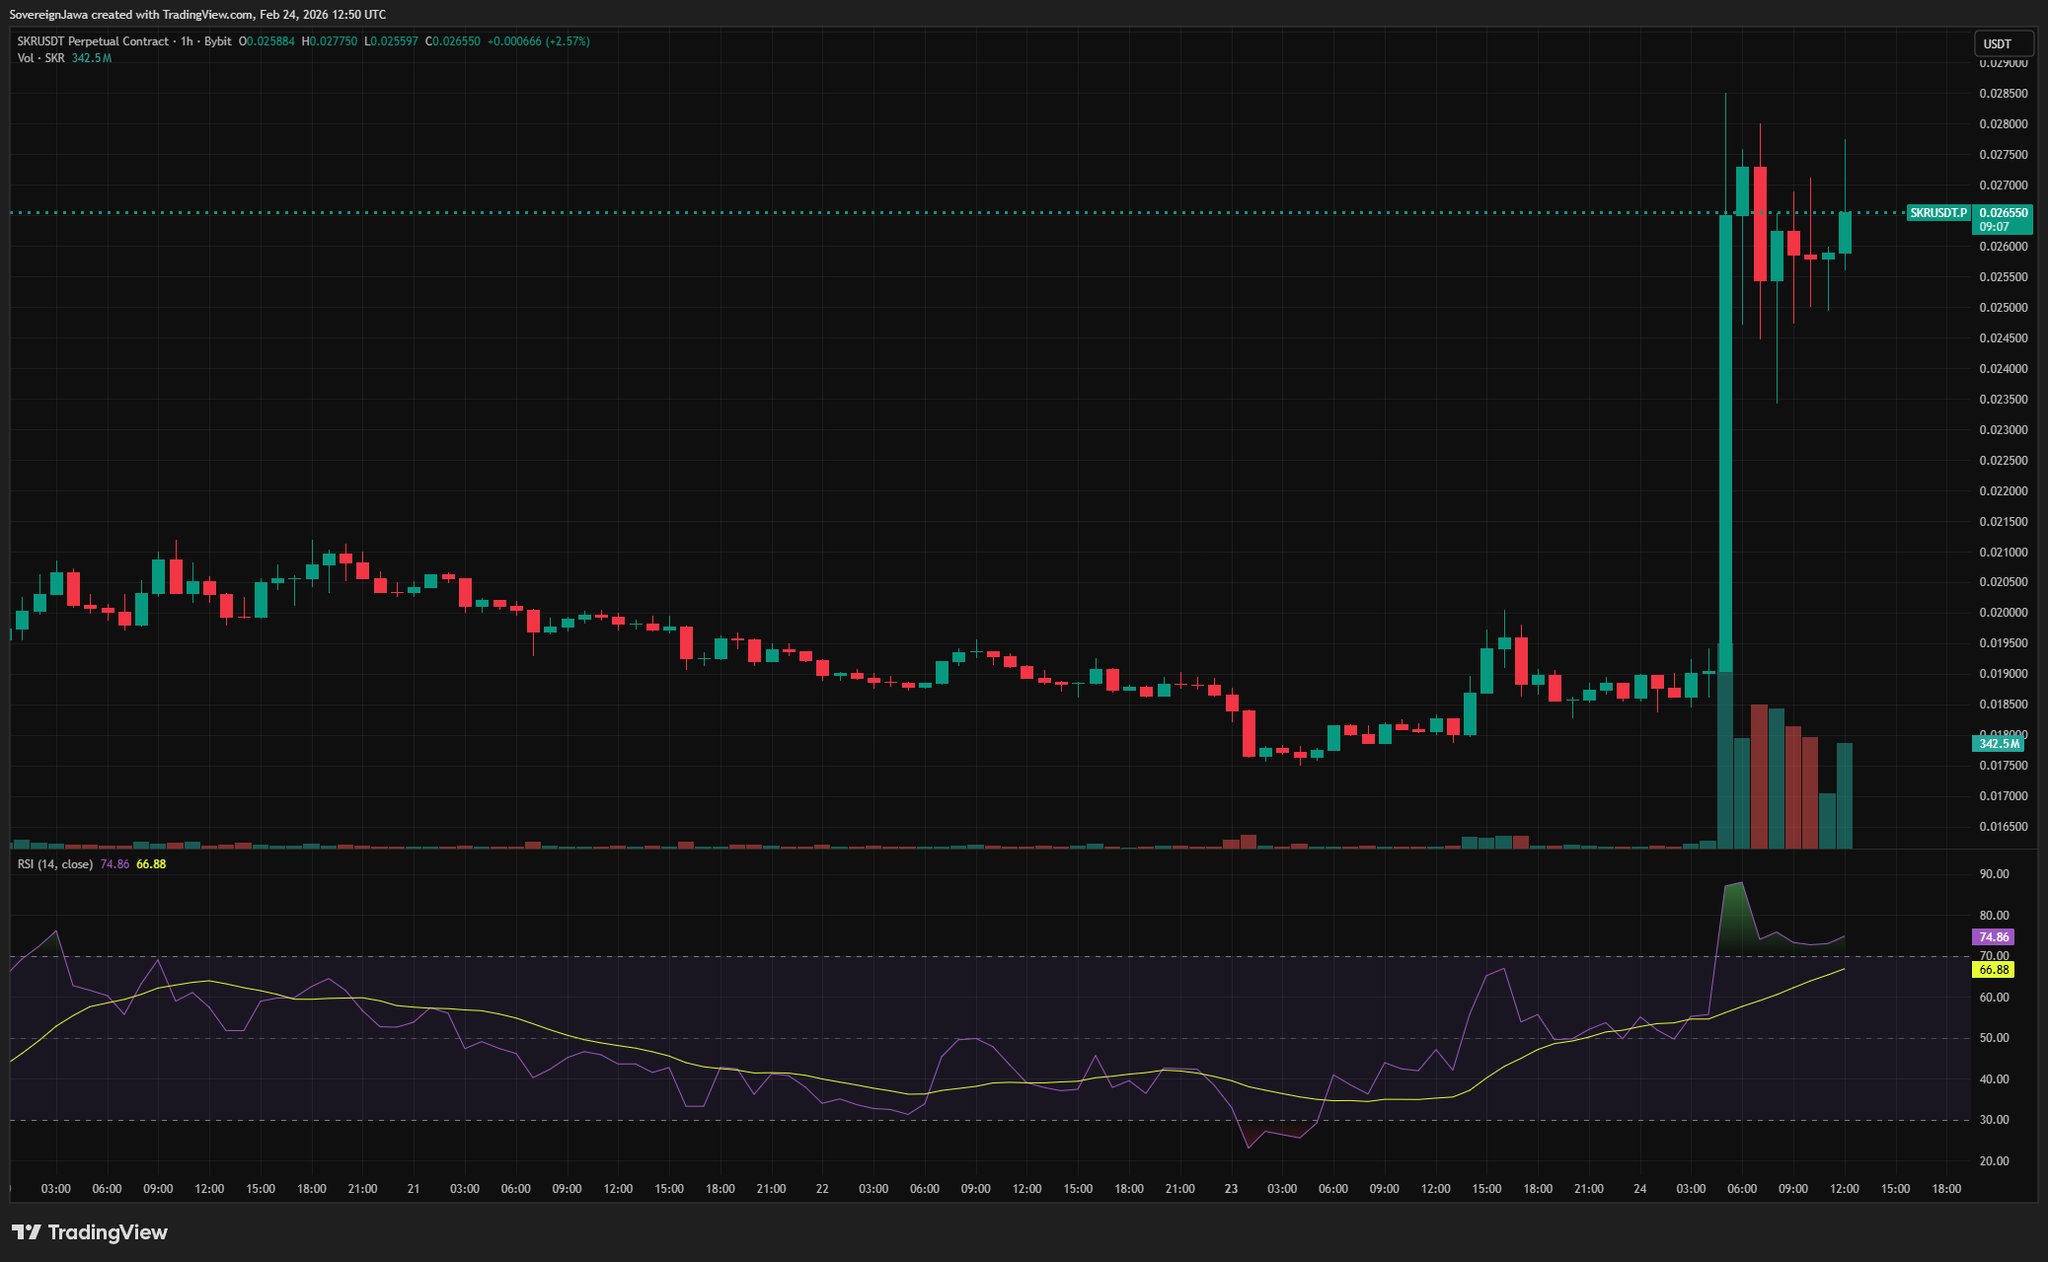Click the 09:07 candle countdown timer
Viewport: 2048px width, 1262px height.
tap(1993, 227)
